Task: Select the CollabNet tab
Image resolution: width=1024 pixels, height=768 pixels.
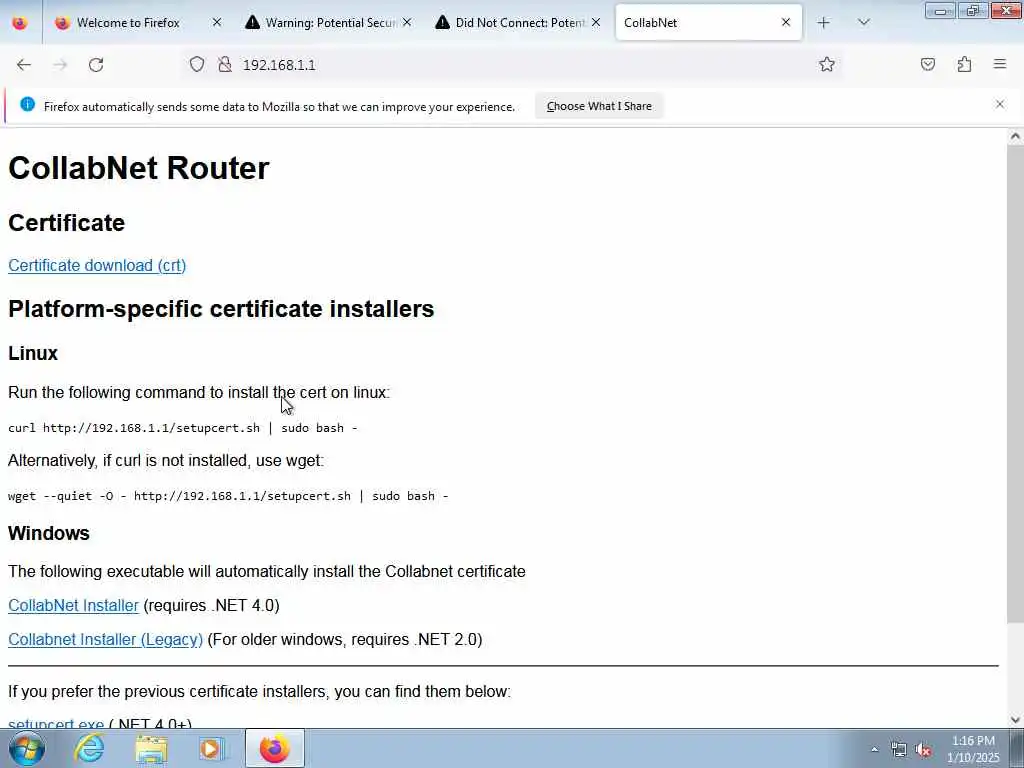Action: [709, 22]
